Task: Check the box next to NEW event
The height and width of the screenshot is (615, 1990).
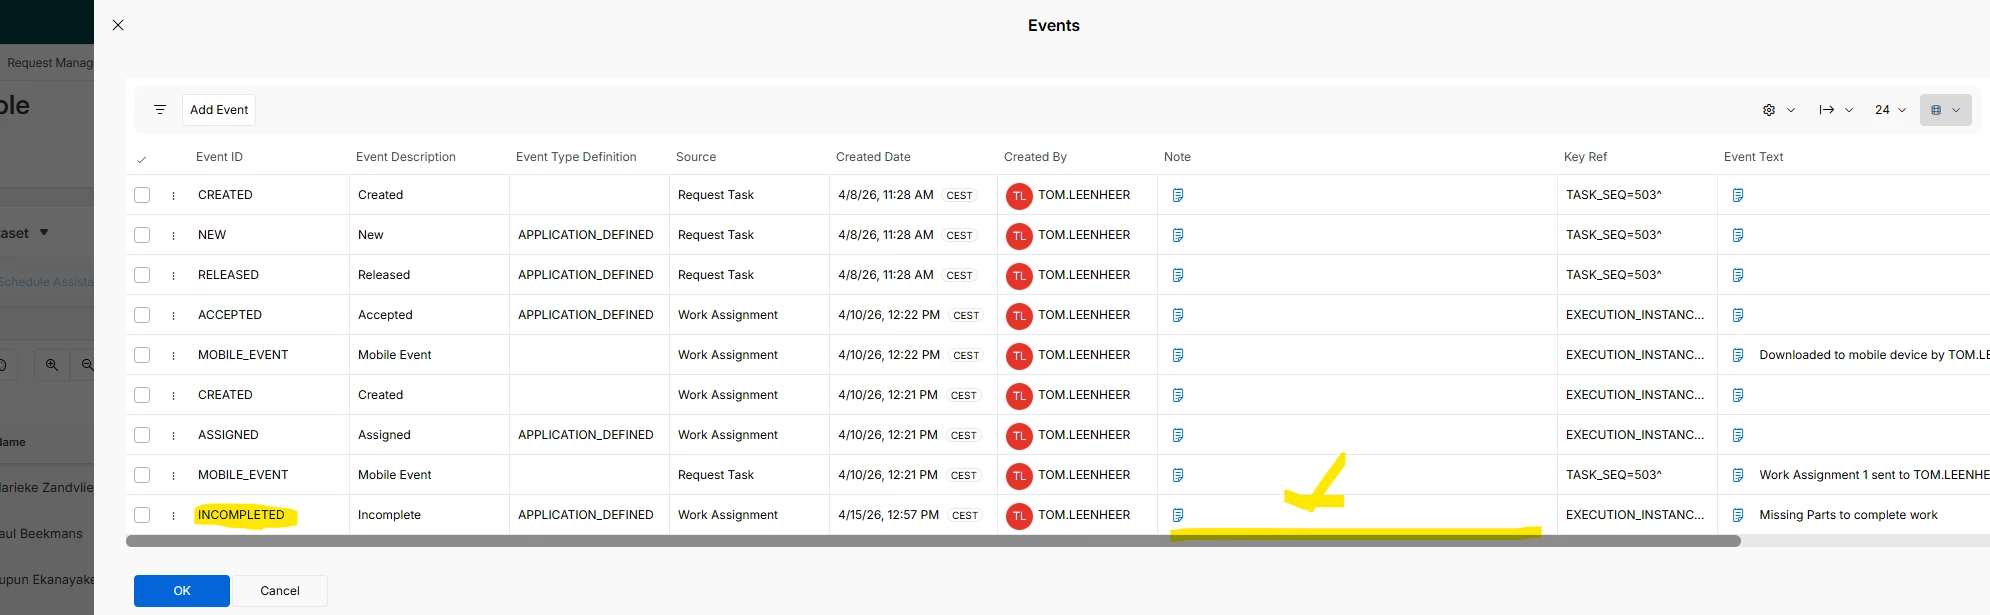Action: point(142,235)
